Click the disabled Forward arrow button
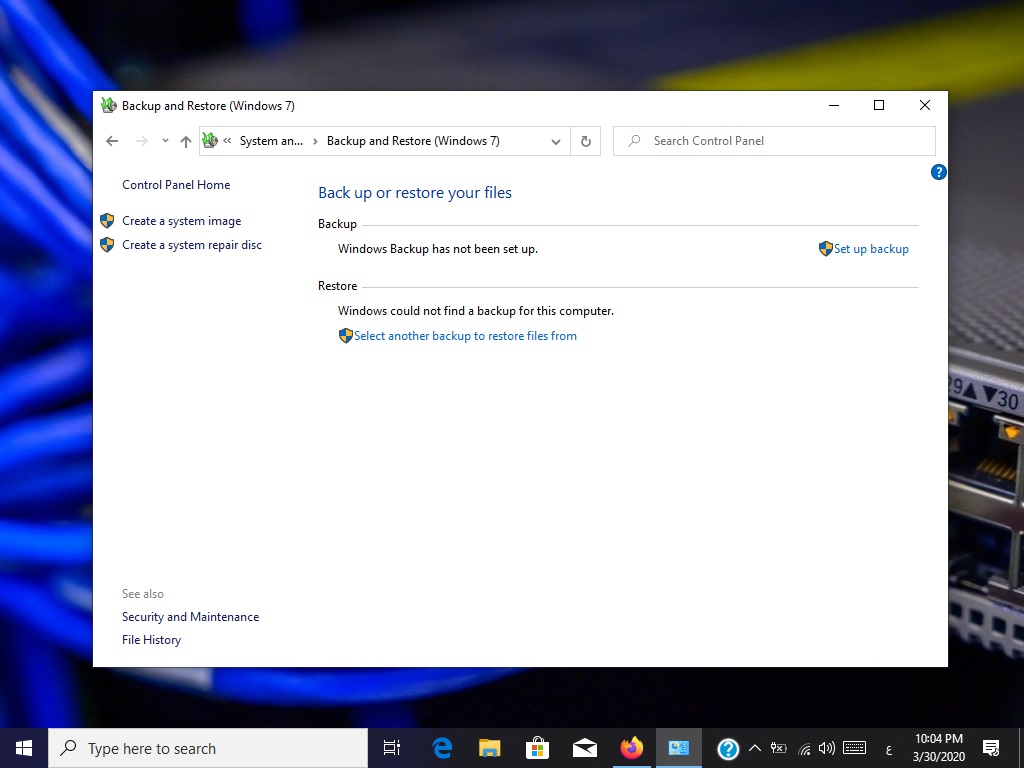The height and width of the screenshot is (768, 1024). point(142,141)
